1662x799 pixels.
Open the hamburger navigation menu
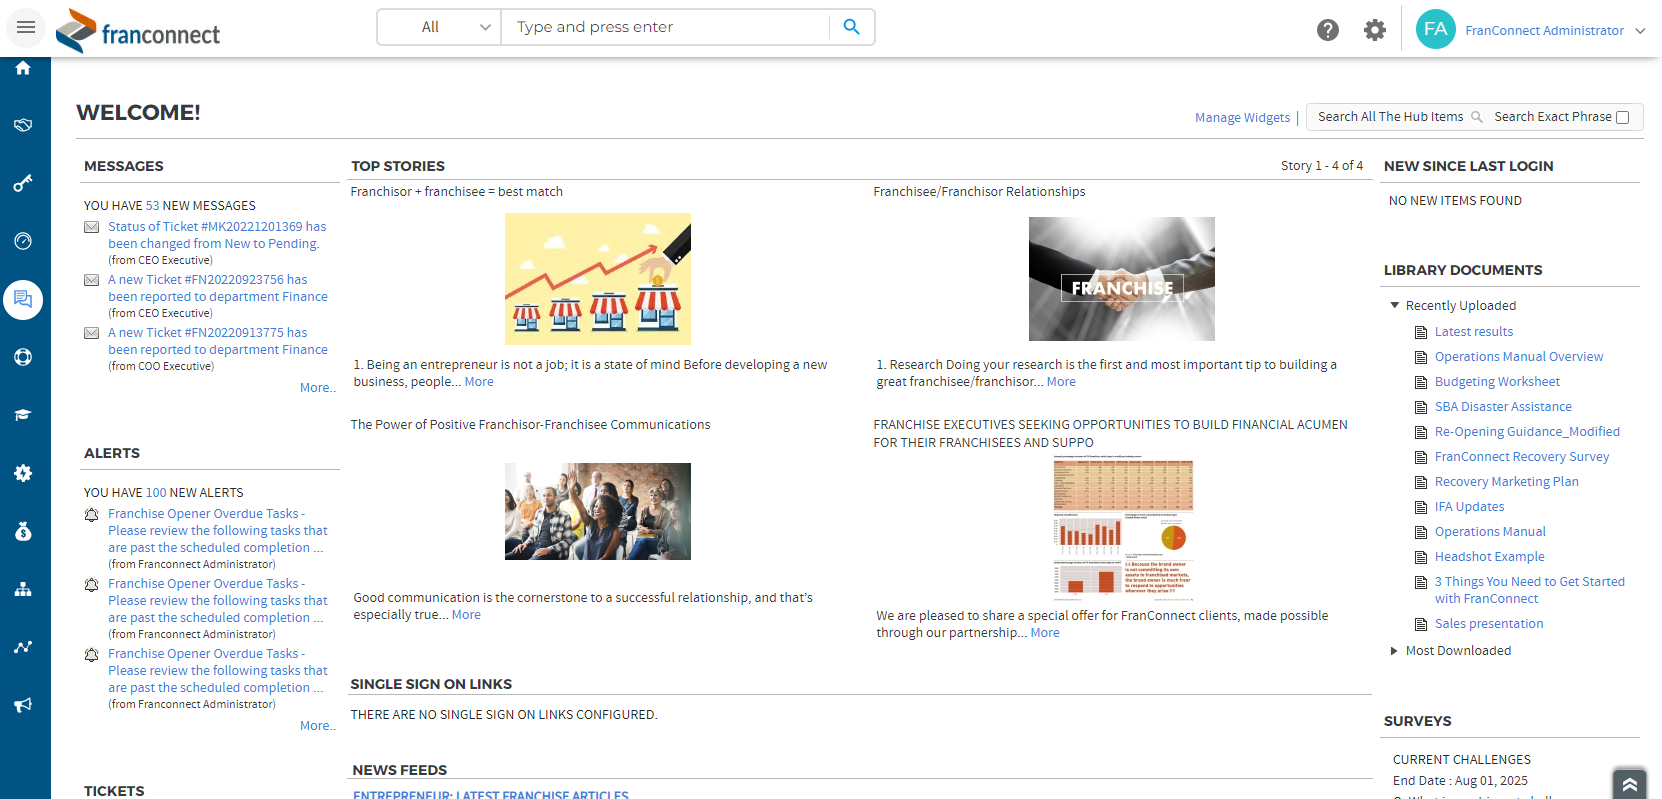(26, 27)
